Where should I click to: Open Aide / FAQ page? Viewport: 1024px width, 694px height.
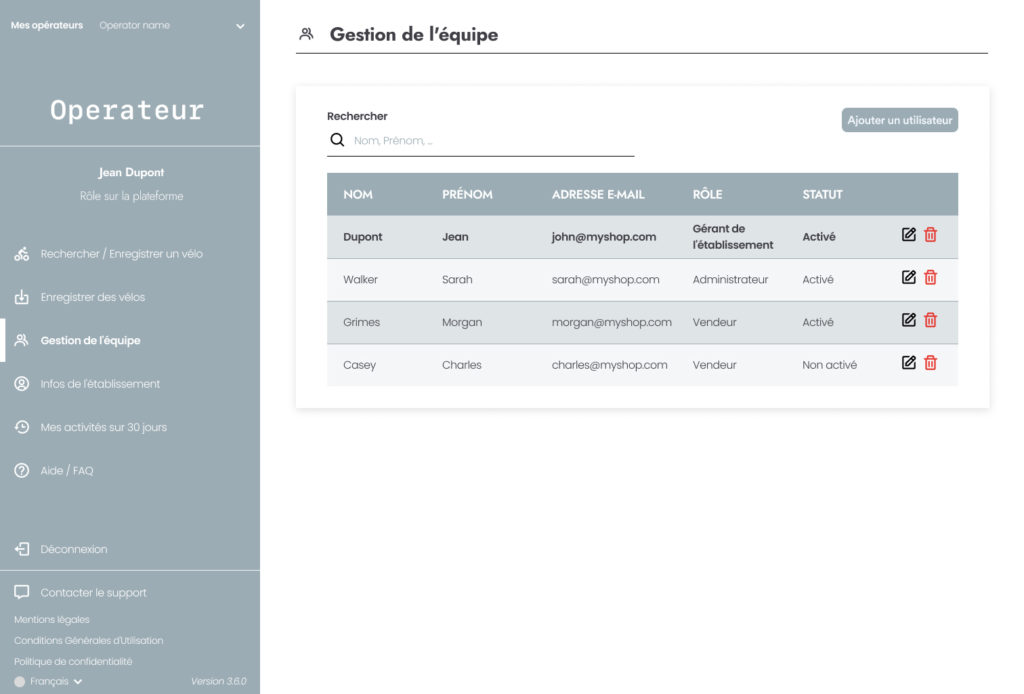[x=67, y=471]
